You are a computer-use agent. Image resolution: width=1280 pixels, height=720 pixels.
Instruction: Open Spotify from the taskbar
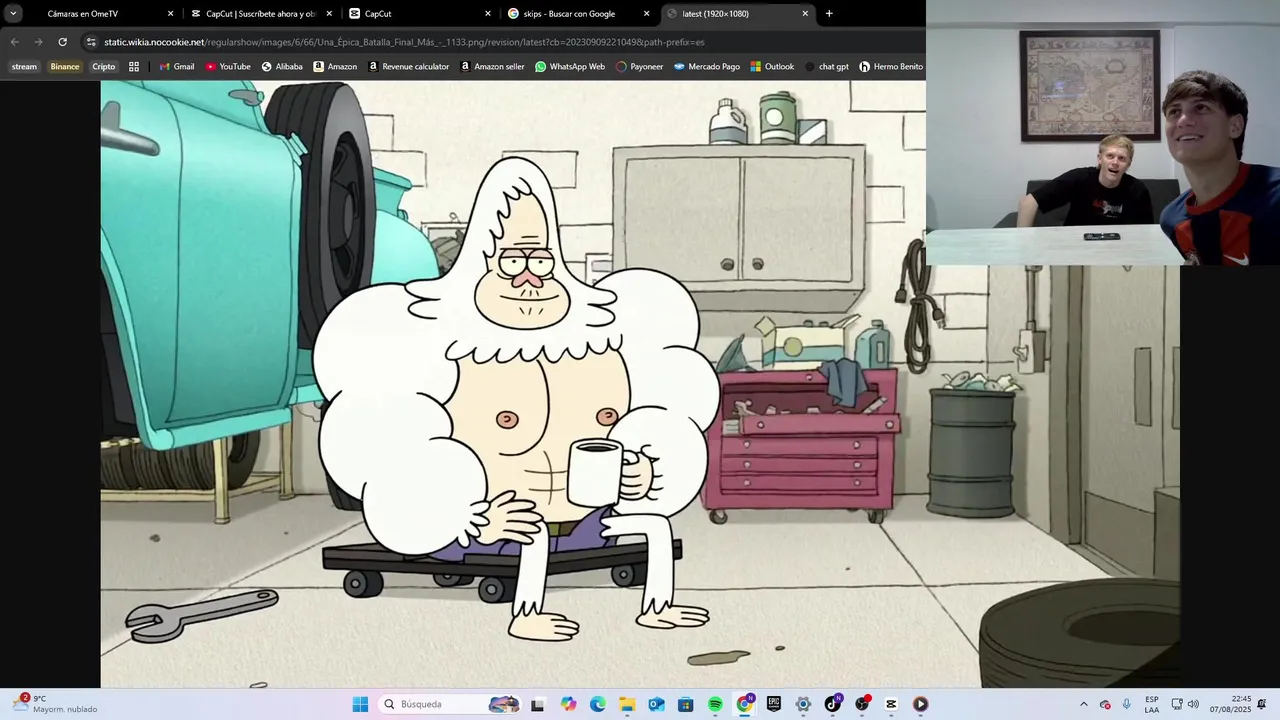(x=715, y=704)
